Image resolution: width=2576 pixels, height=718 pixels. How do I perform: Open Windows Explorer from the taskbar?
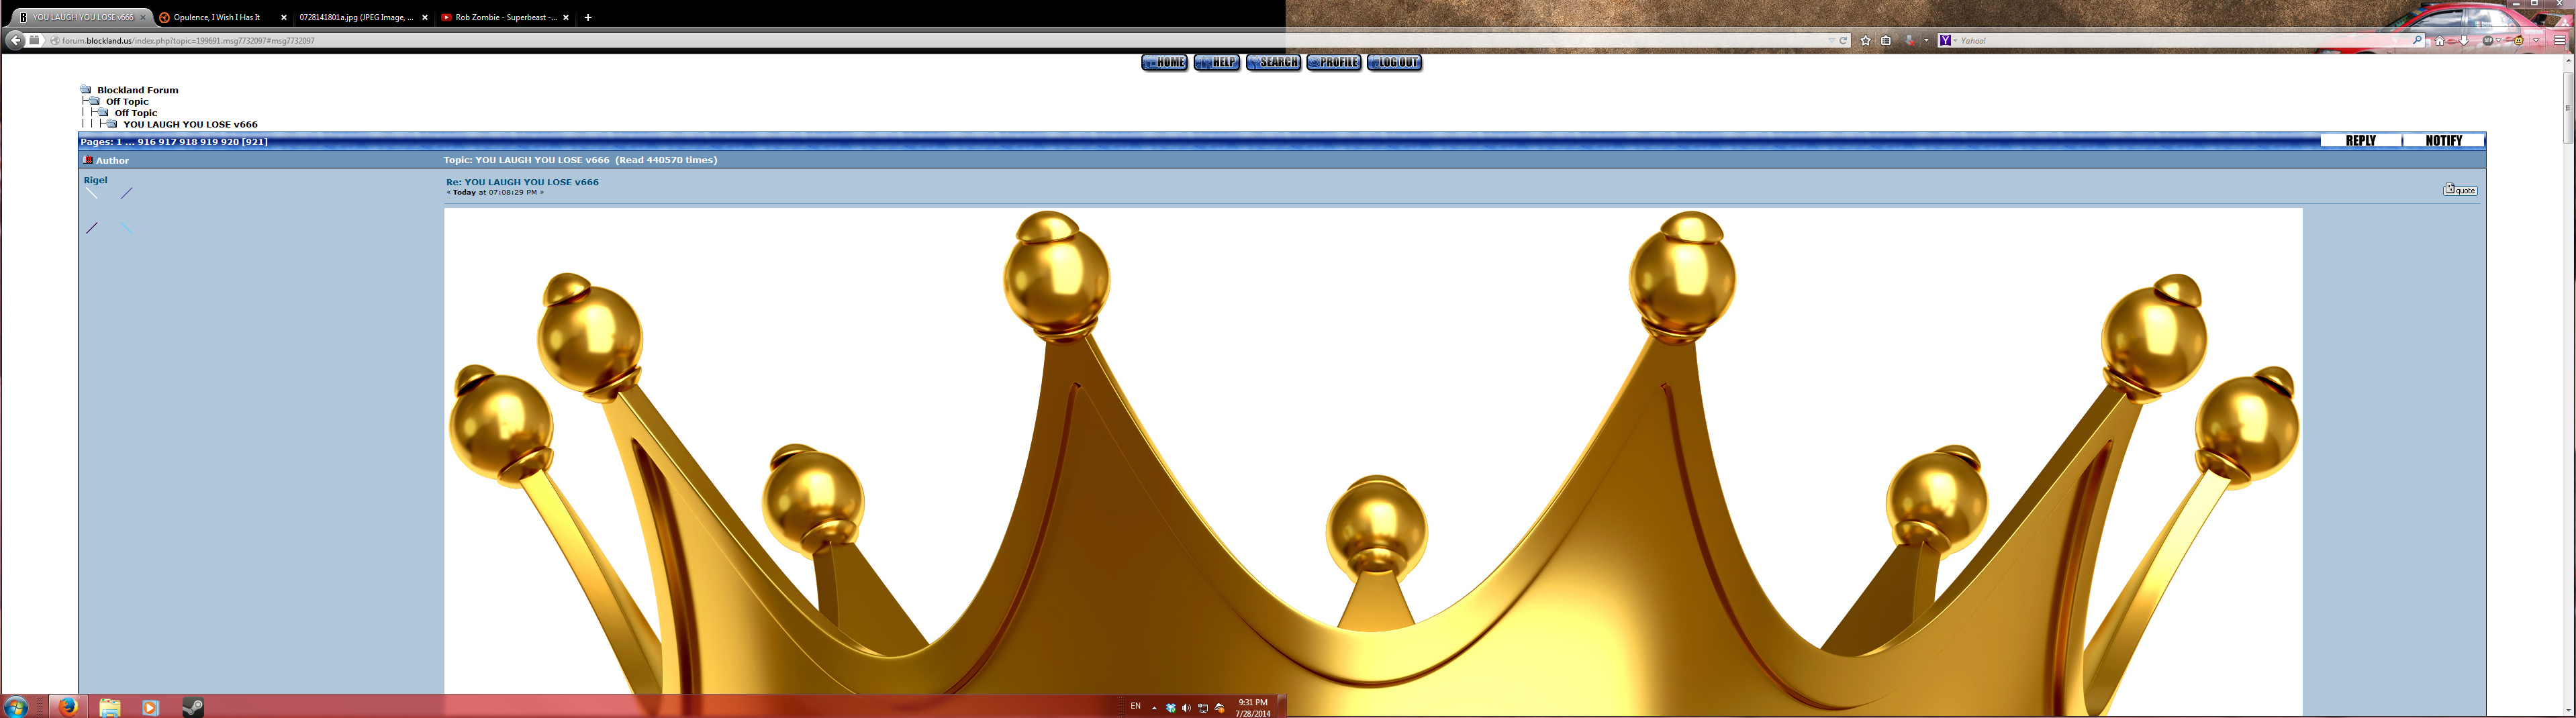tap(110, 707)
